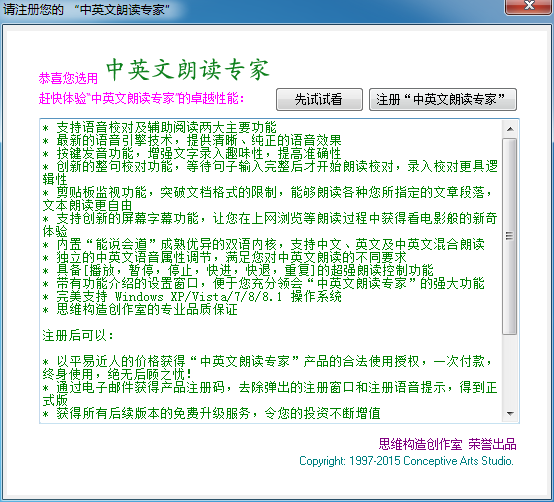Click the line about 免费升级服务
Screen dimensions: 554x502
click(x=212, y=413)
